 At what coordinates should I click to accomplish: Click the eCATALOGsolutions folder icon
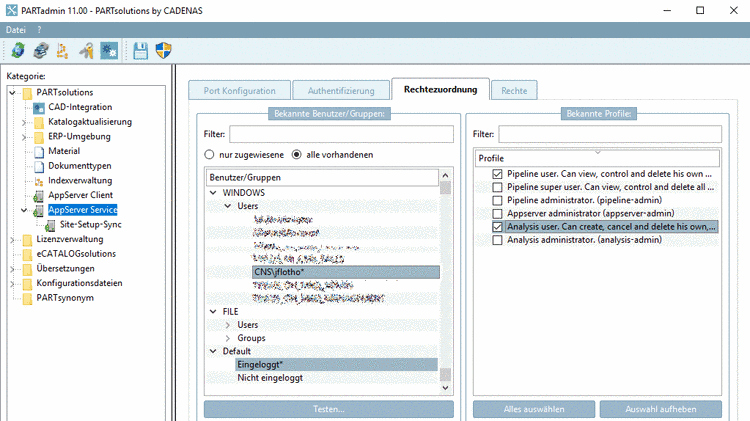click(x=28, y=254)
